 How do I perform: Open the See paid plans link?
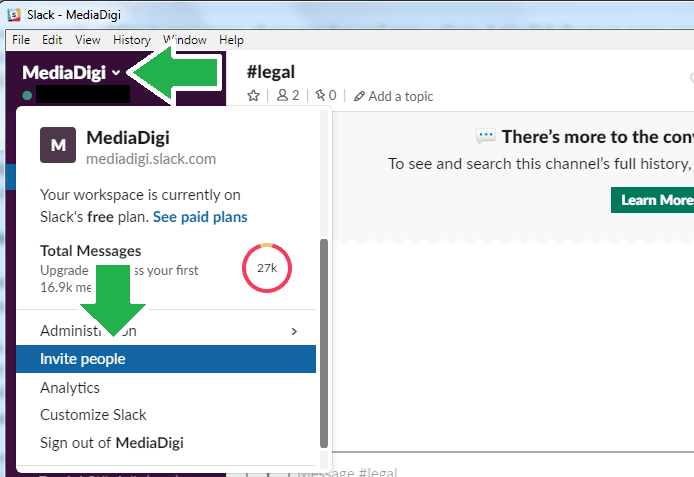tap(200, 217)
